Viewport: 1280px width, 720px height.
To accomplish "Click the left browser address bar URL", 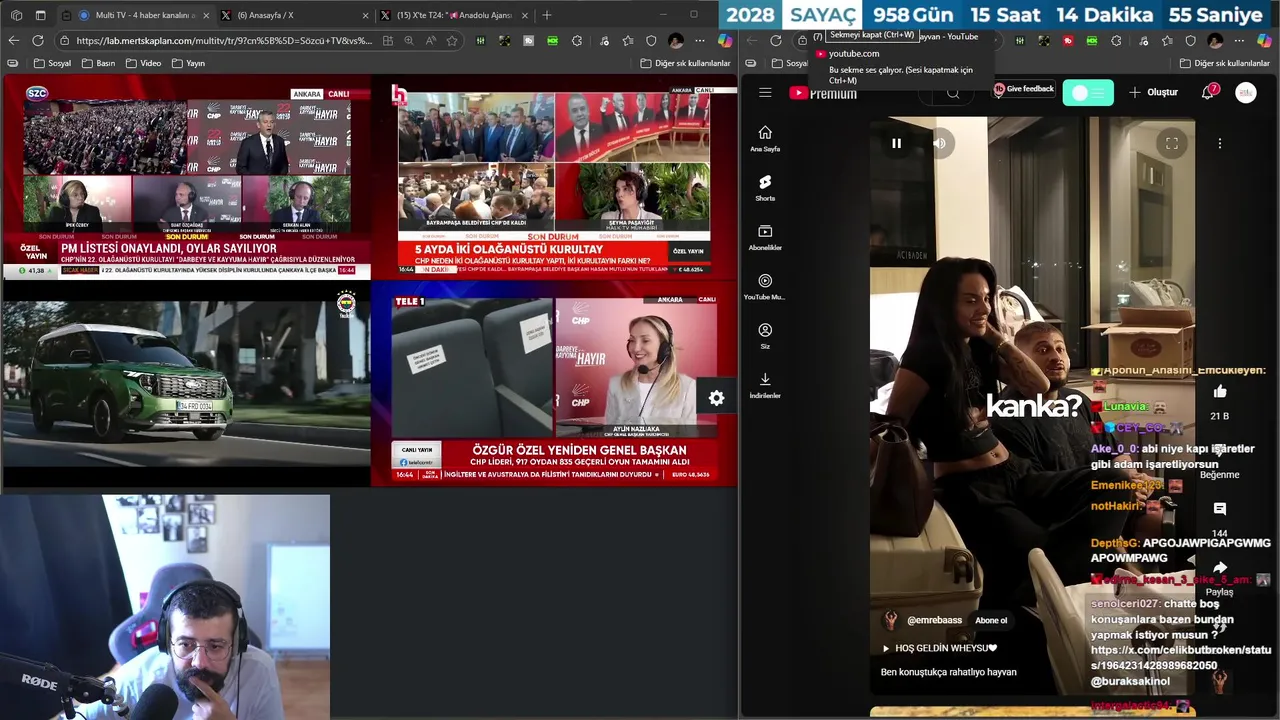I will click(x=223, y=41).
